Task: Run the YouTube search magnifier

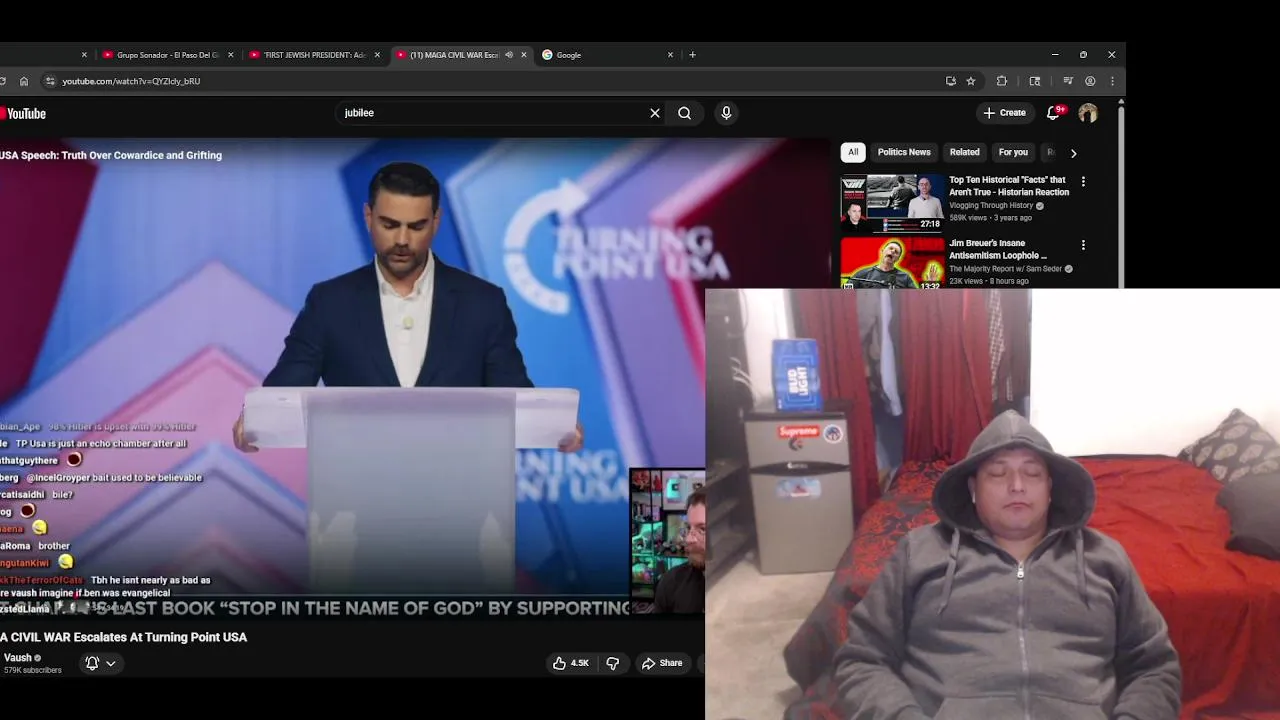Action: [x=684, y=113]
